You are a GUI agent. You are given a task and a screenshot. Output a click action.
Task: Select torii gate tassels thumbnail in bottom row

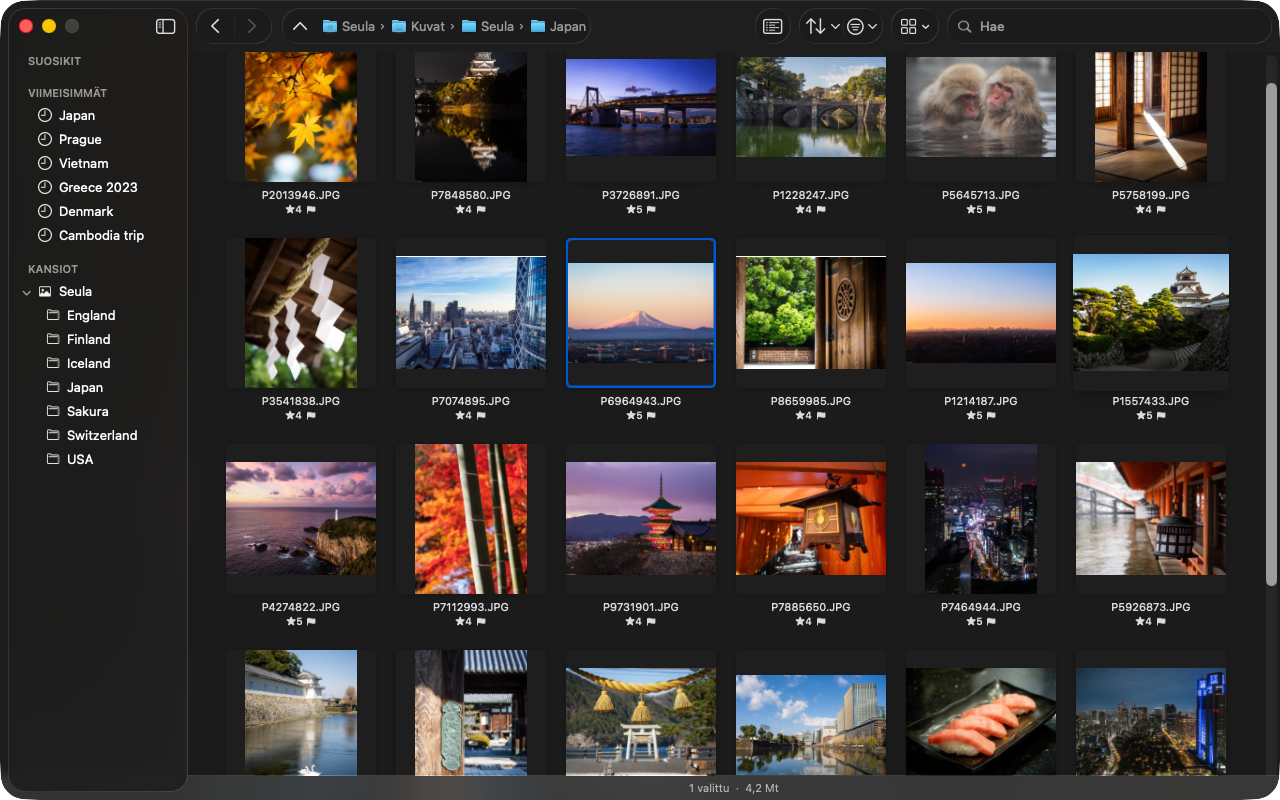pyautogui.click(x=641, y=721)
